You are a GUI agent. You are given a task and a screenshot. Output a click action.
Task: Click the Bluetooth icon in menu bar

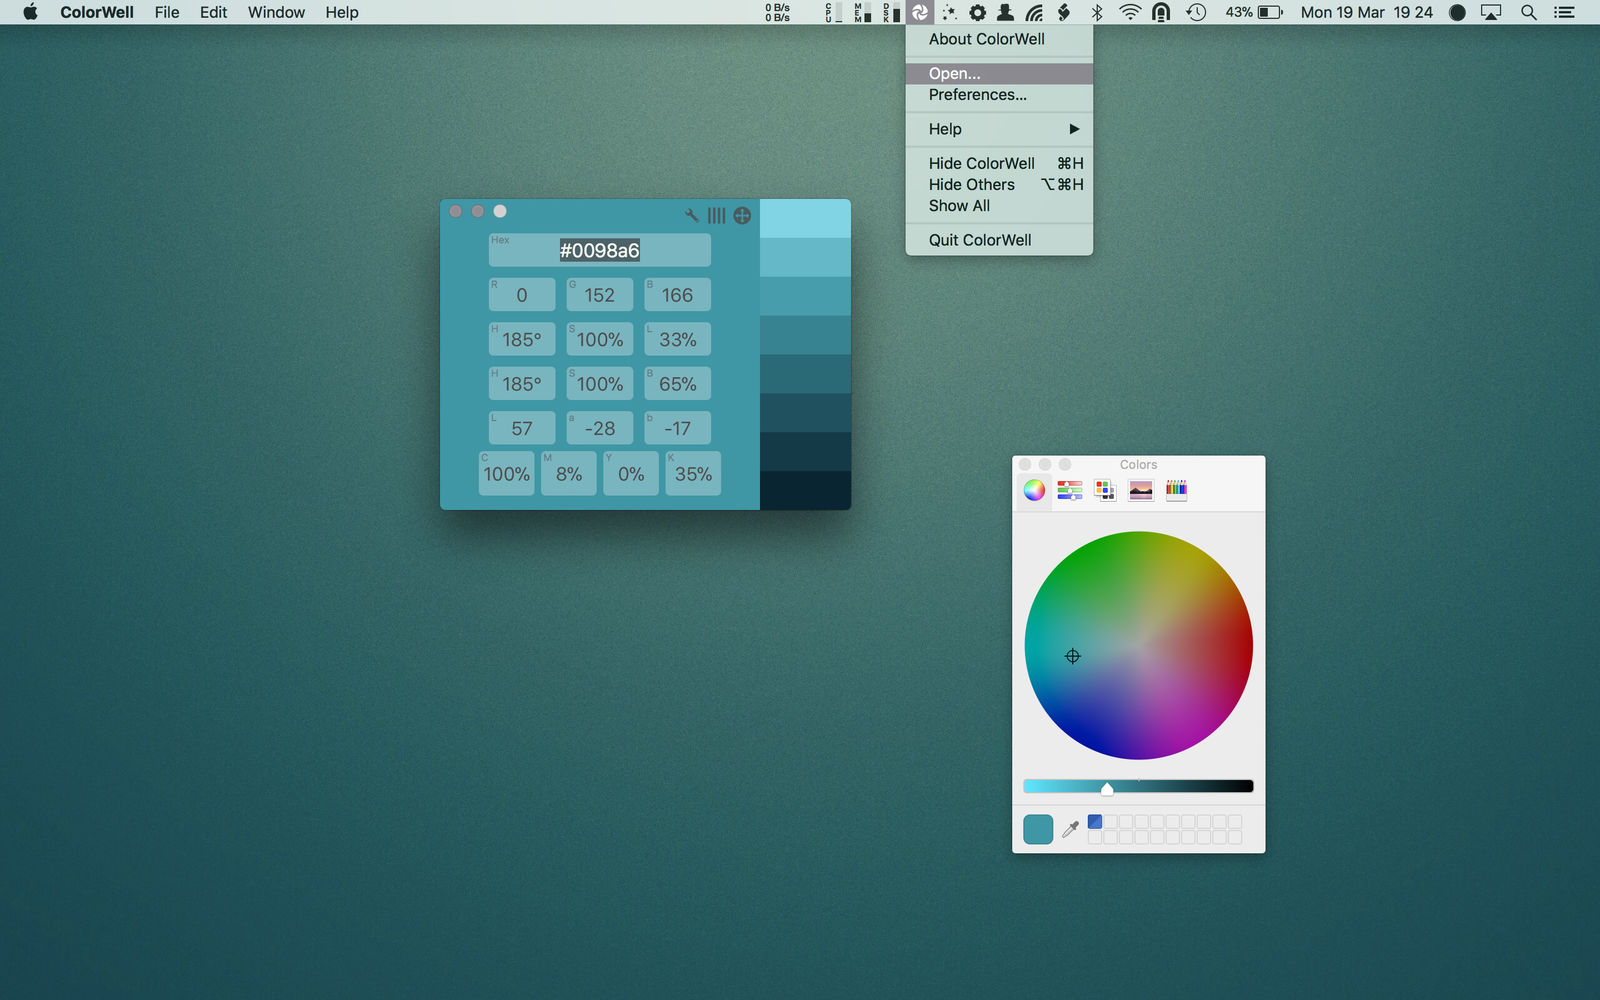coord(1097,12)
